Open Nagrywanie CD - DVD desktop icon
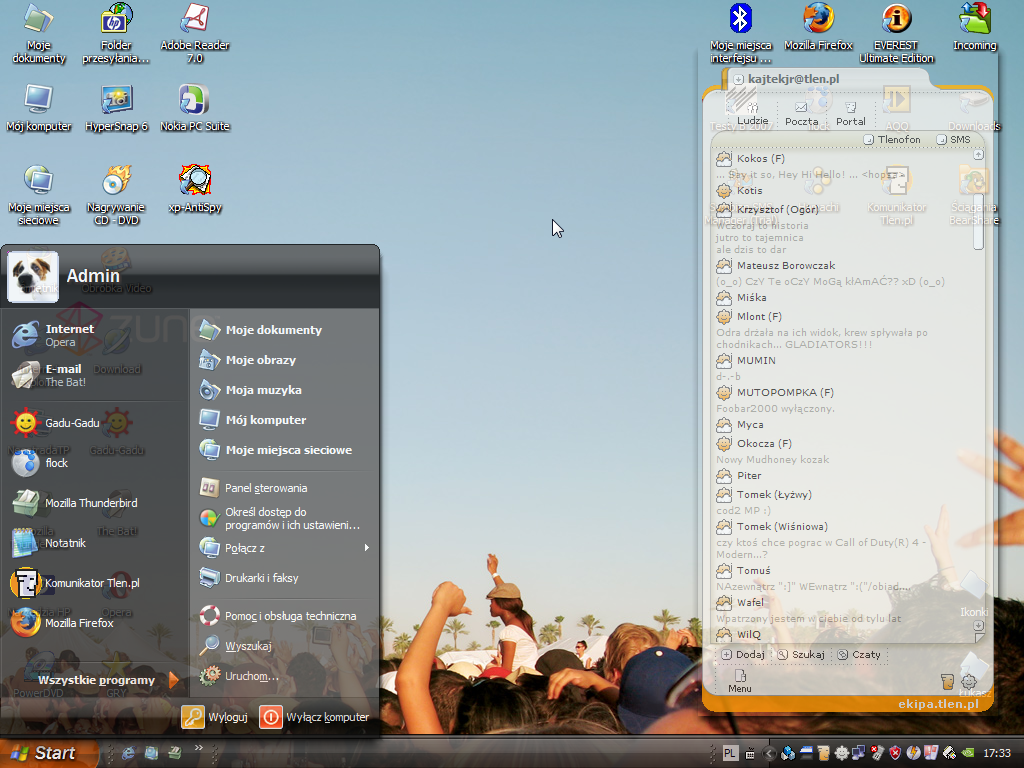This screenshot has height=768, width=1024. click(116, 195)
